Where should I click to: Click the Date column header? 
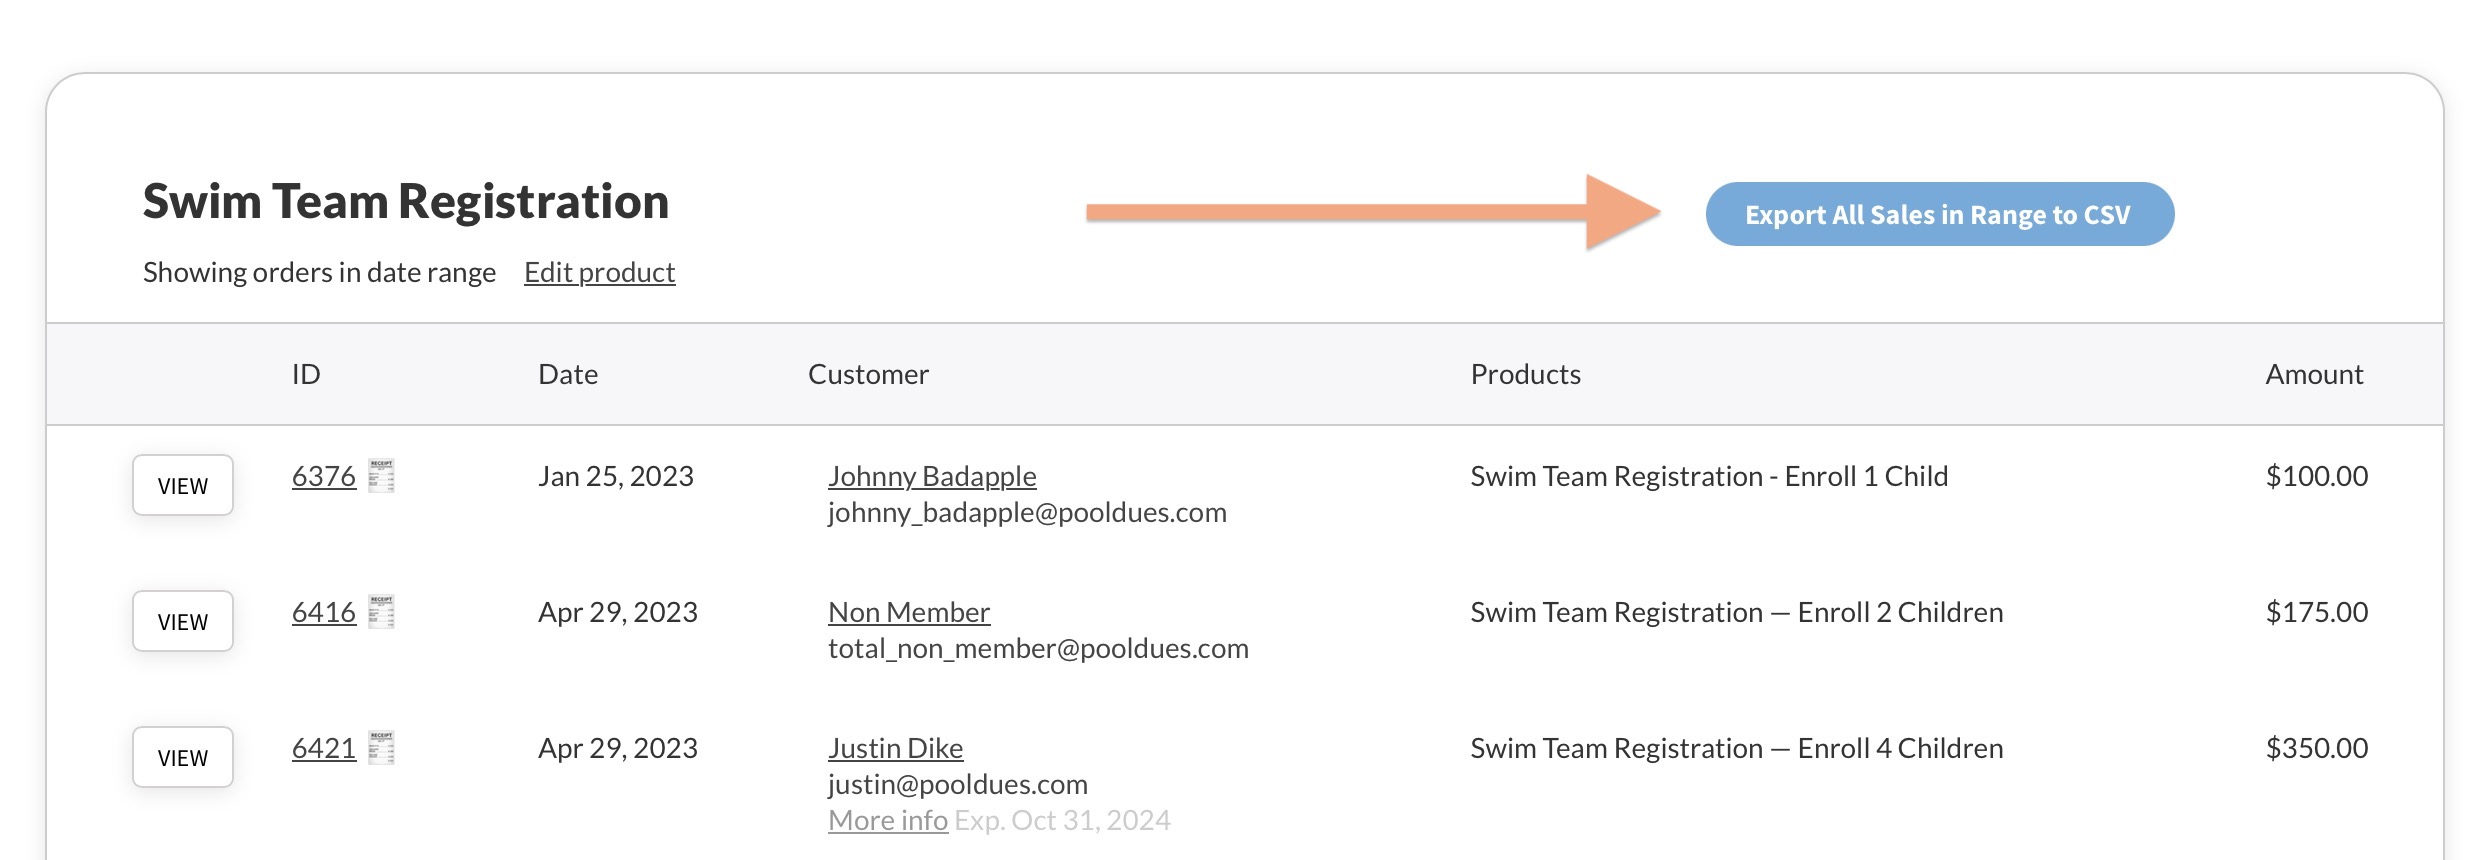[x=568, y=374]
